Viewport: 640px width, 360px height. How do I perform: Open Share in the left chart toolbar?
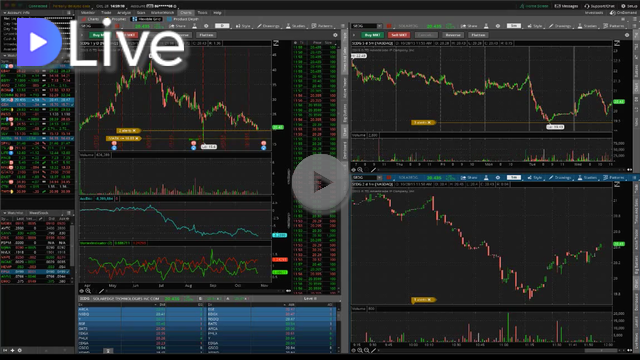(x=177, y=26)
